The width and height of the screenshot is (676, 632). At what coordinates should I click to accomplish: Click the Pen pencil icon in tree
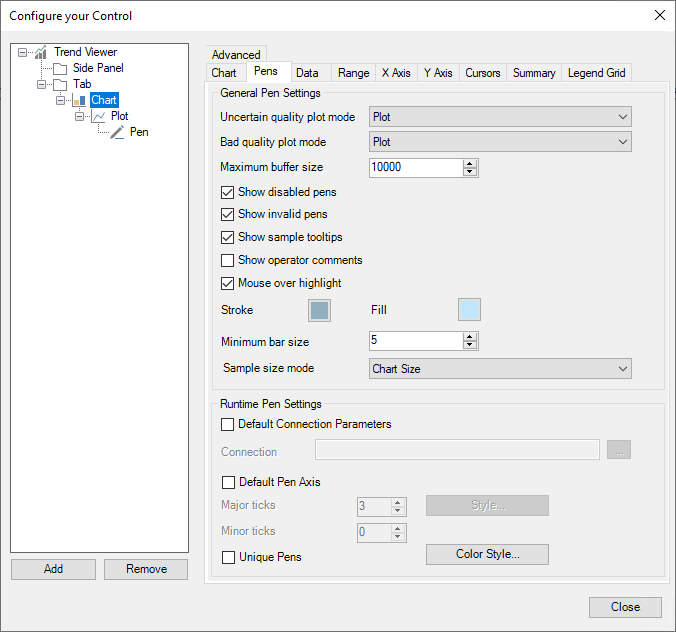click(x=117, y=132)
